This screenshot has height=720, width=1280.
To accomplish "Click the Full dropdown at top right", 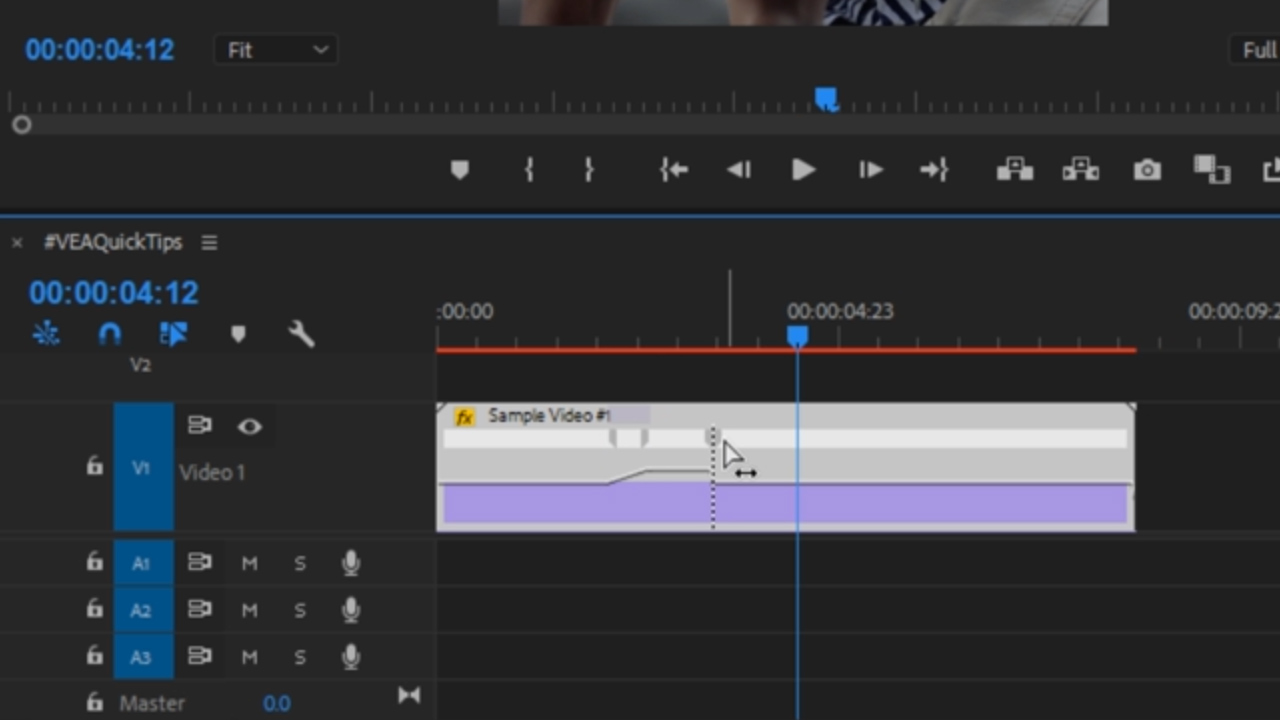I will (x=1258, y=50).
